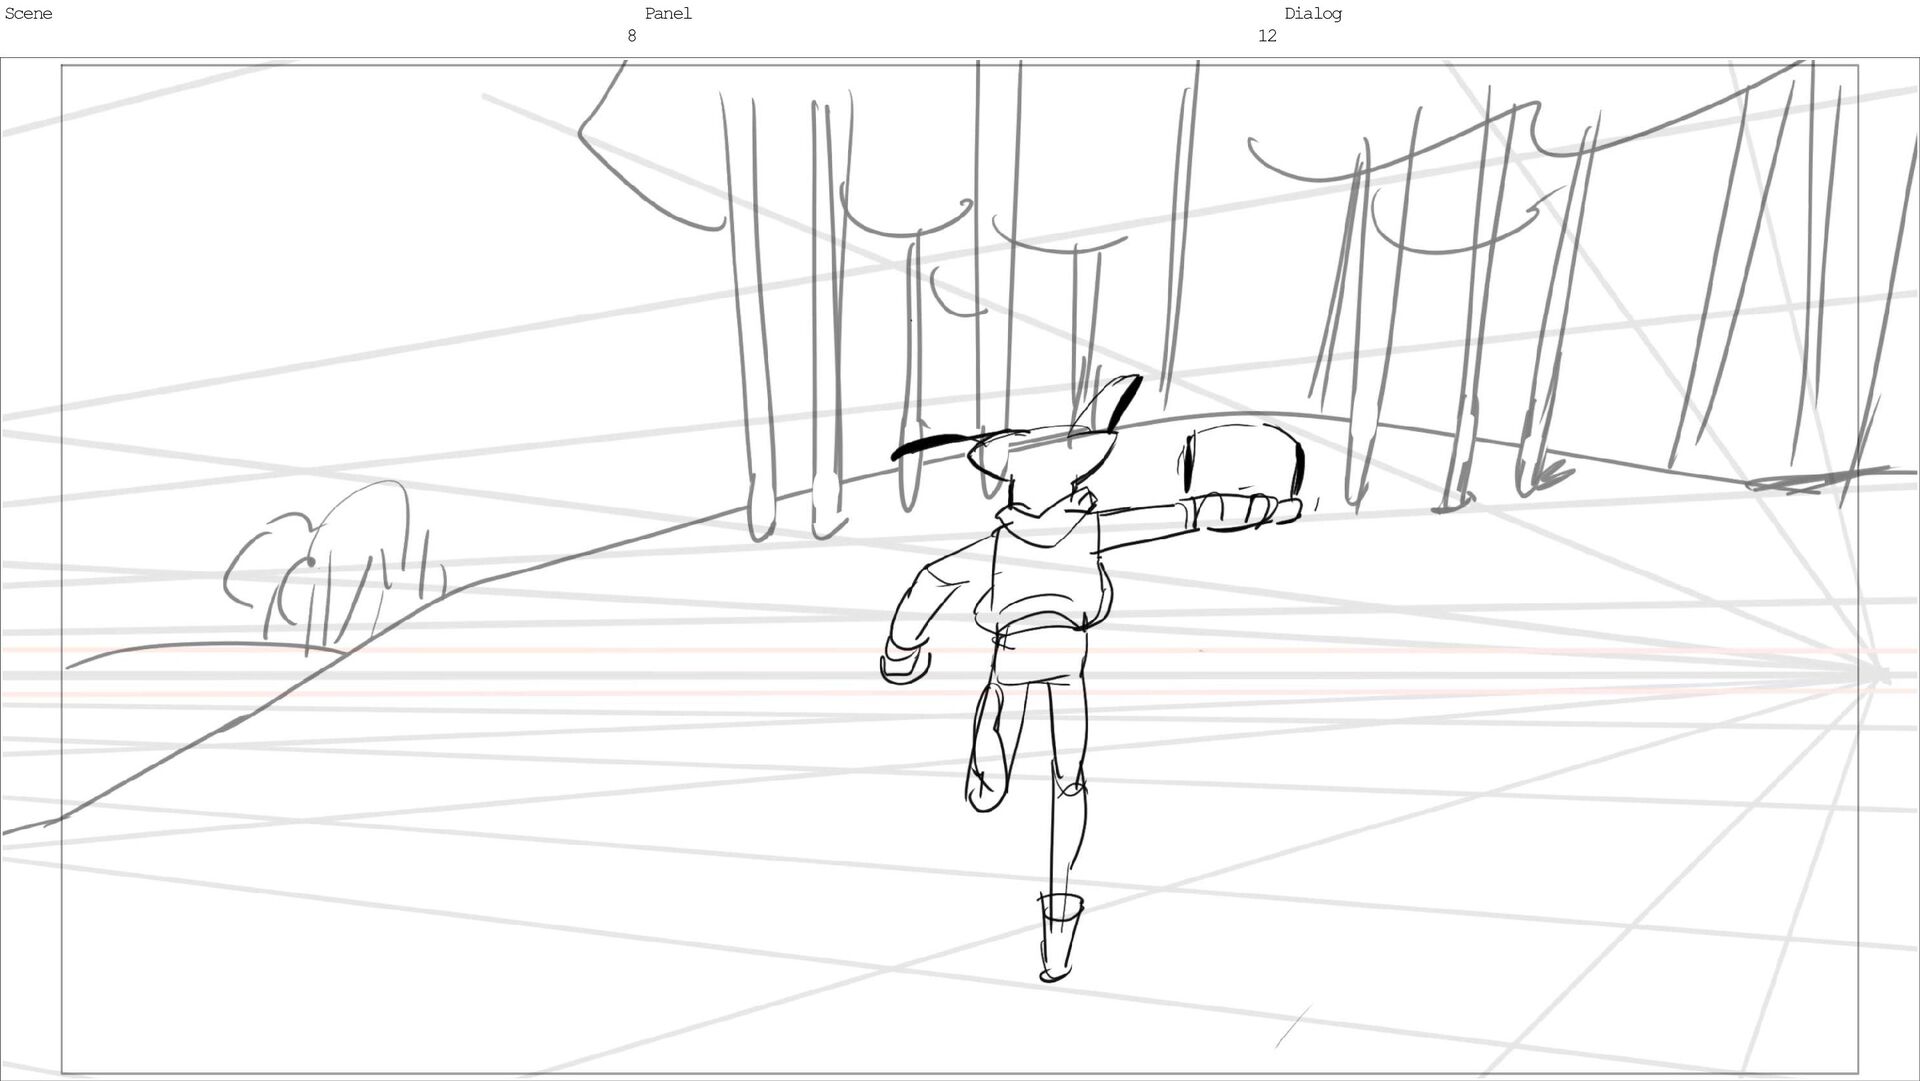
Task: Click the character's outstretched hand
Action: coord(1245,511)
